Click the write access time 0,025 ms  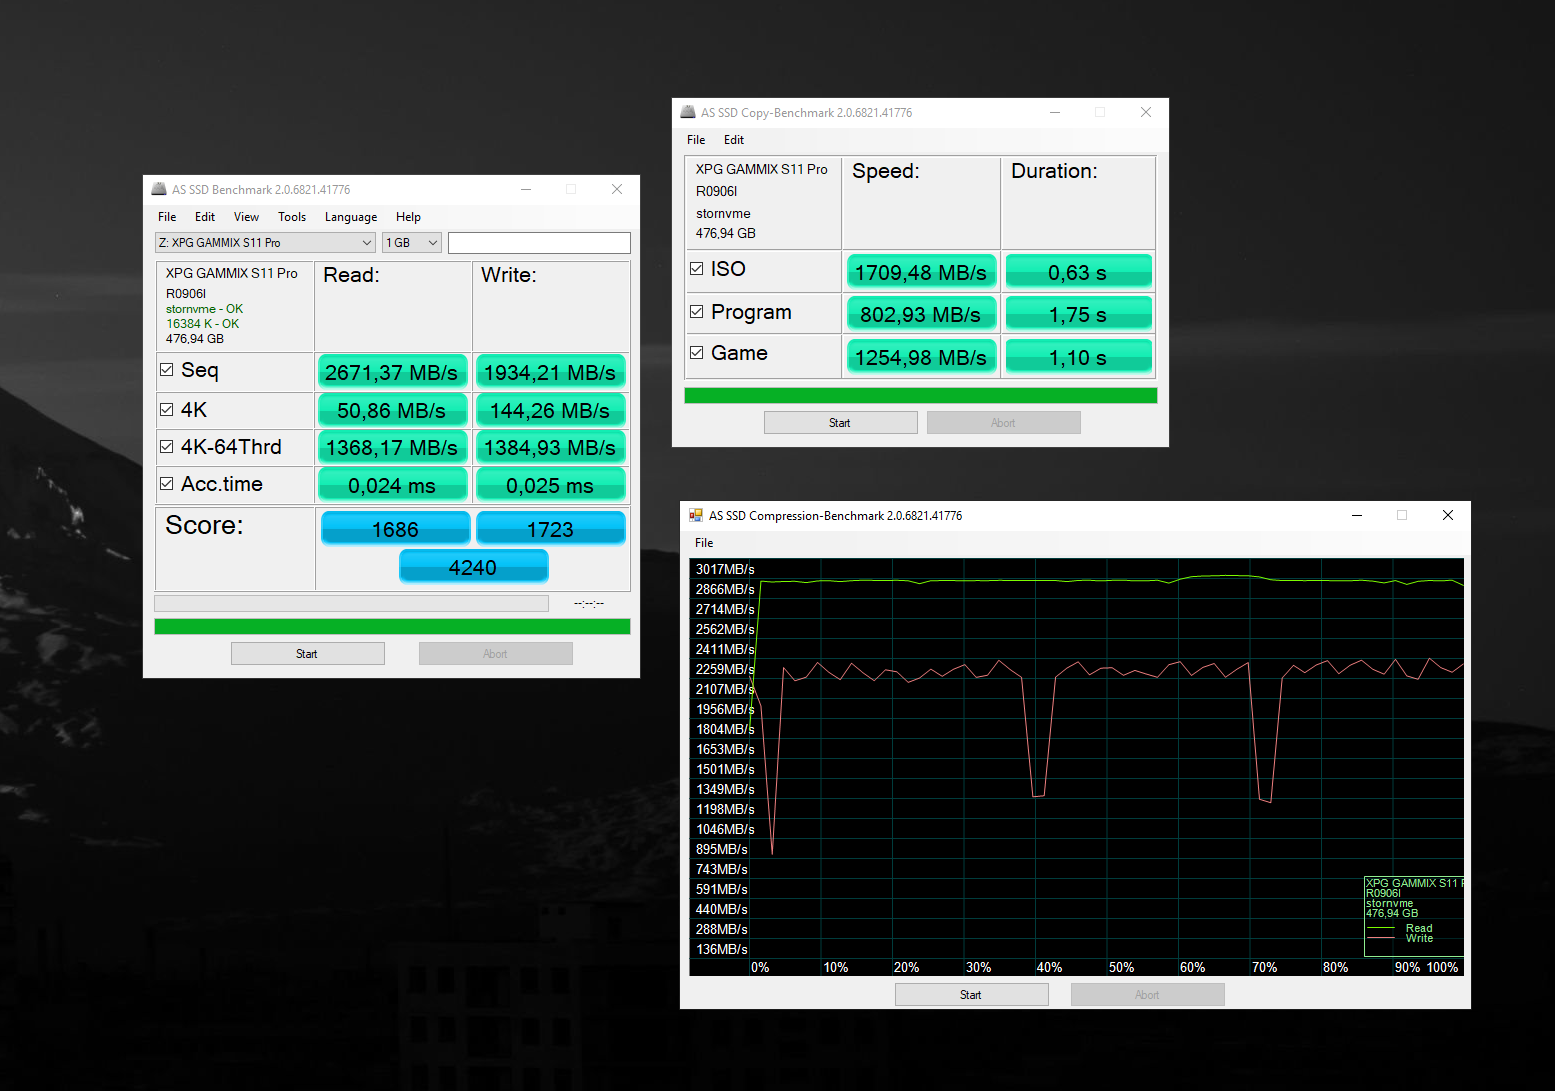coord(550,485)
